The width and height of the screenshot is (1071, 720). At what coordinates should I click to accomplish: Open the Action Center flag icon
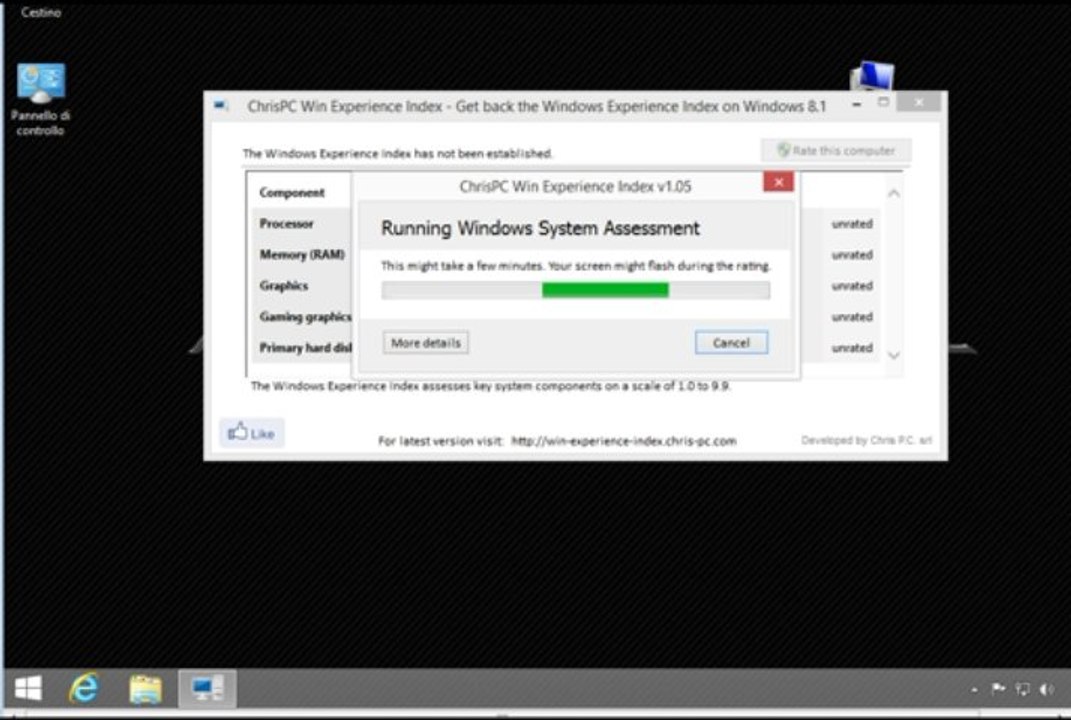(998, 689)
